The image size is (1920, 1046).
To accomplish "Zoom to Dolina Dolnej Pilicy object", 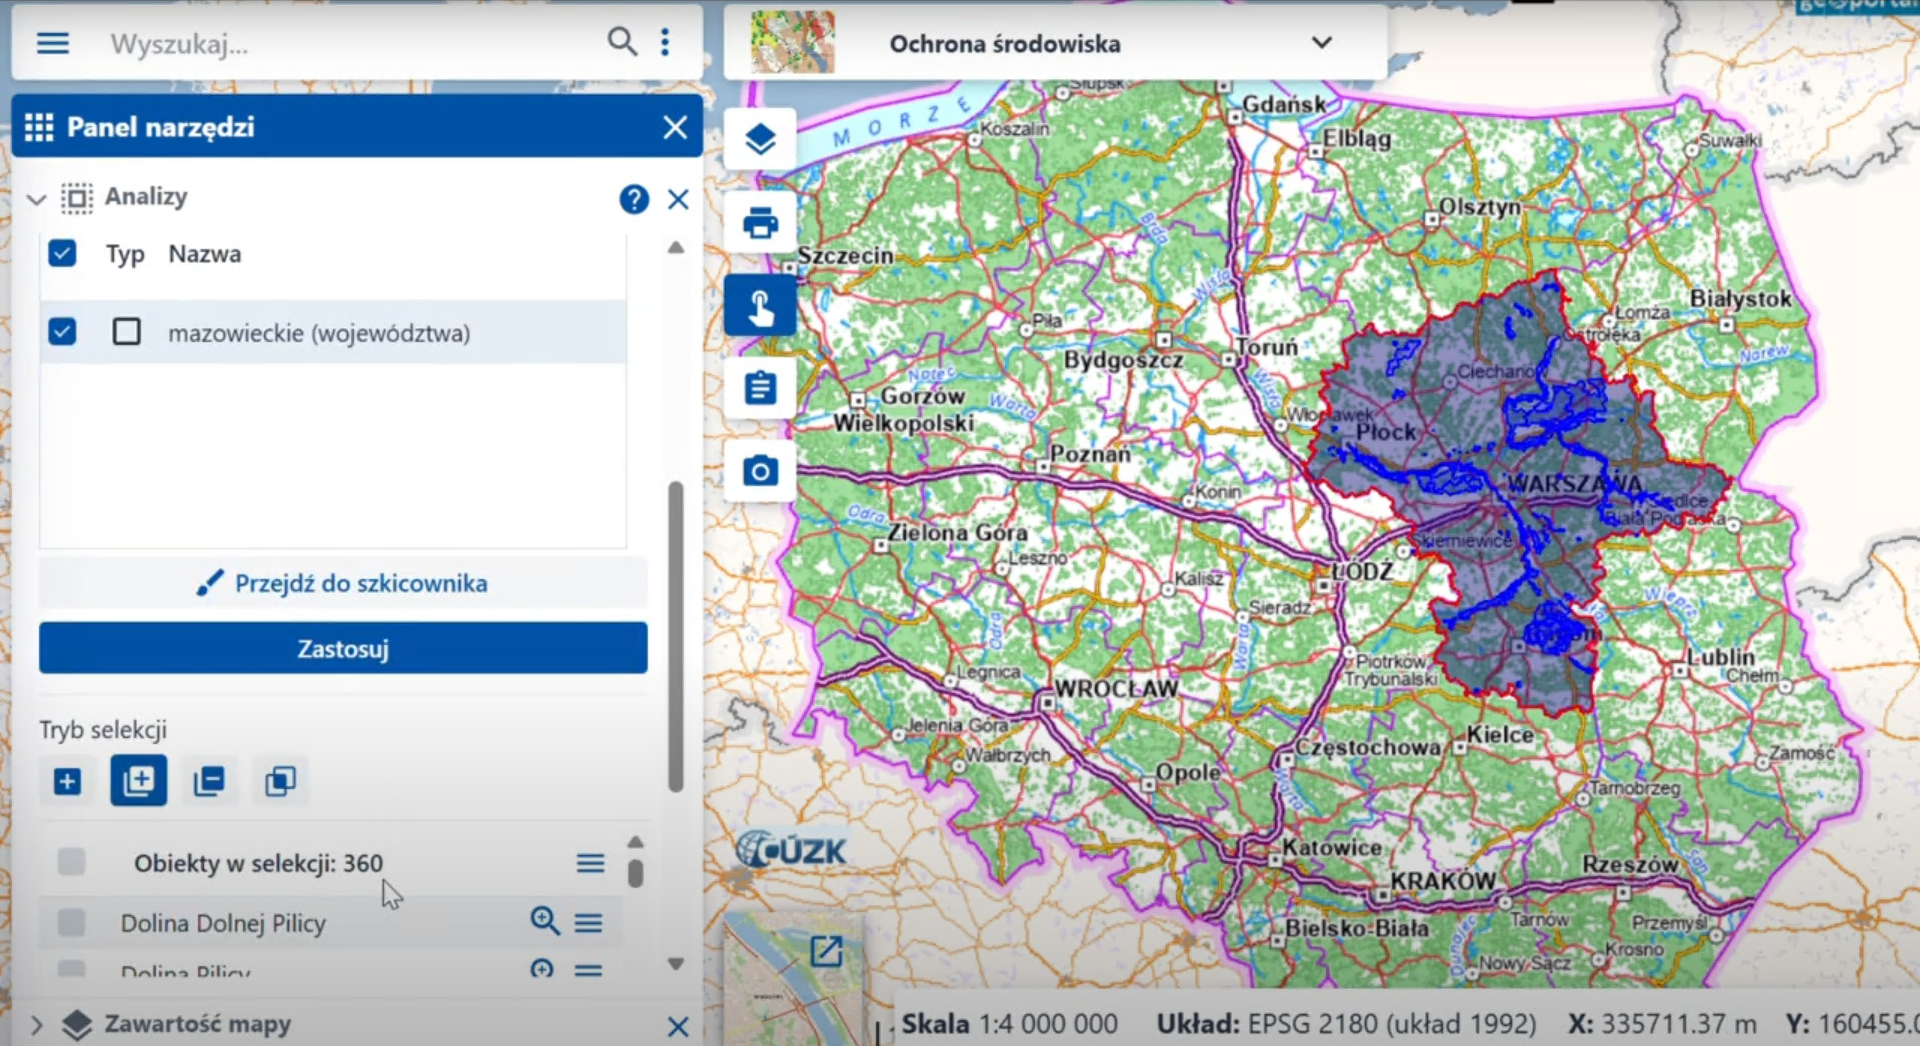I will [x=545, y=922].
